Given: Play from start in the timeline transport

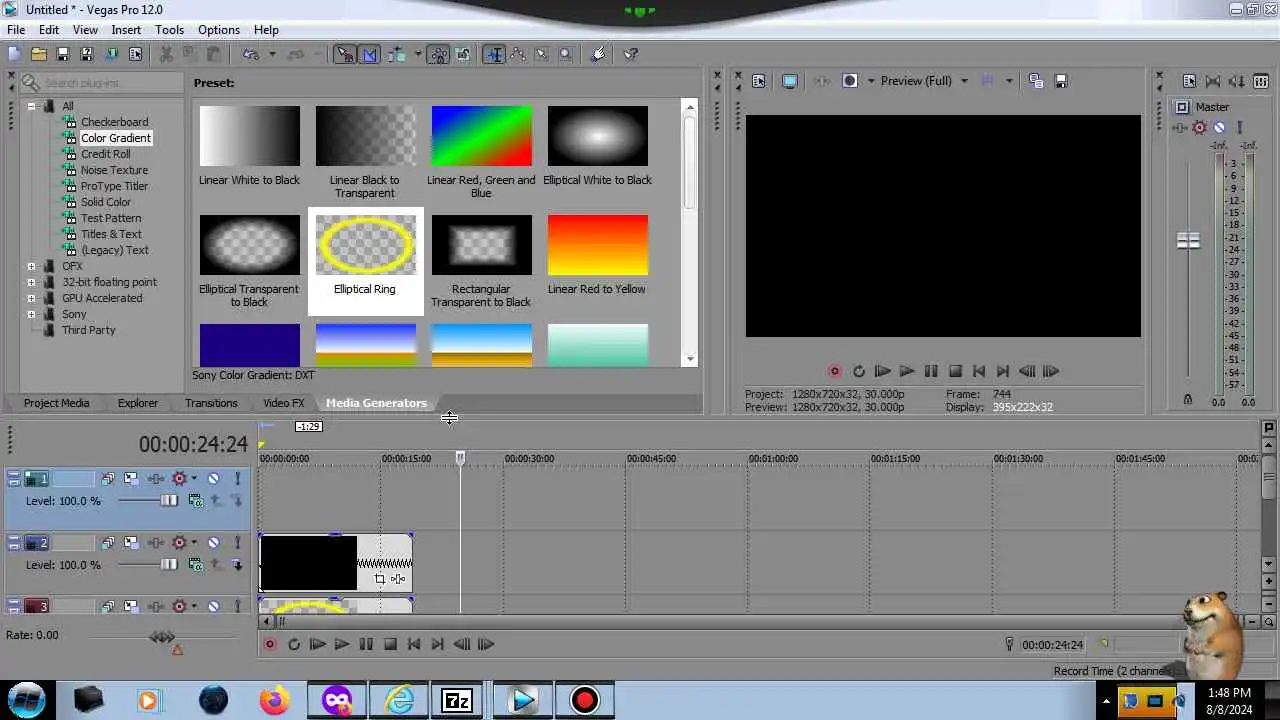Looking at the screenshot, I should click(317, 645).
